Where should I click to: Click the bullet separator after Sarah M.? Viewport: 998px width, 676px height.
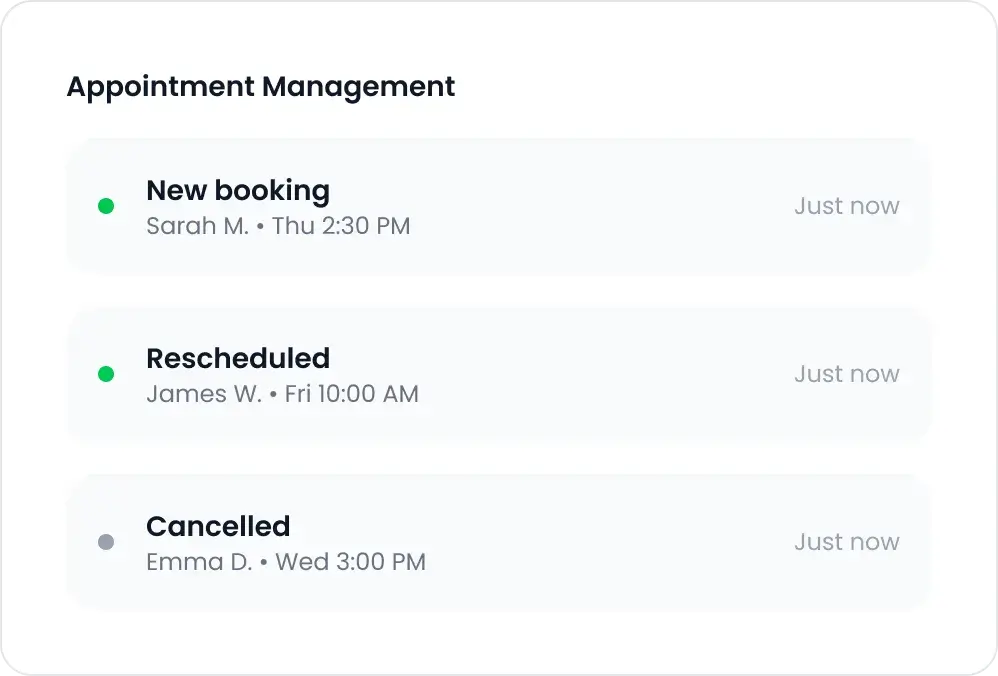click(260, 227)
